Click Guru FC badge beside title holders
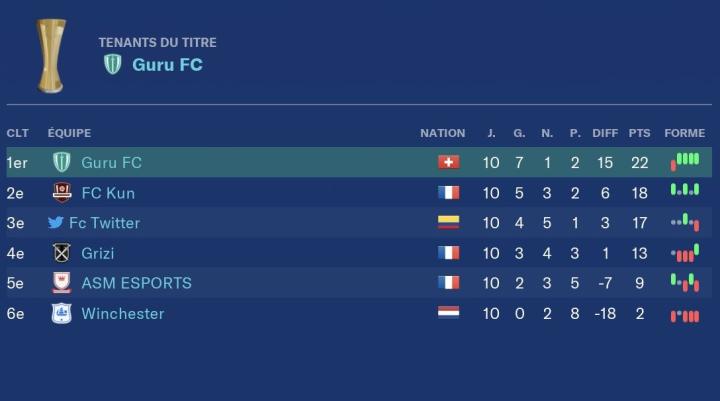Viewport: 720px width, 401px height. [x=113, y=65]
